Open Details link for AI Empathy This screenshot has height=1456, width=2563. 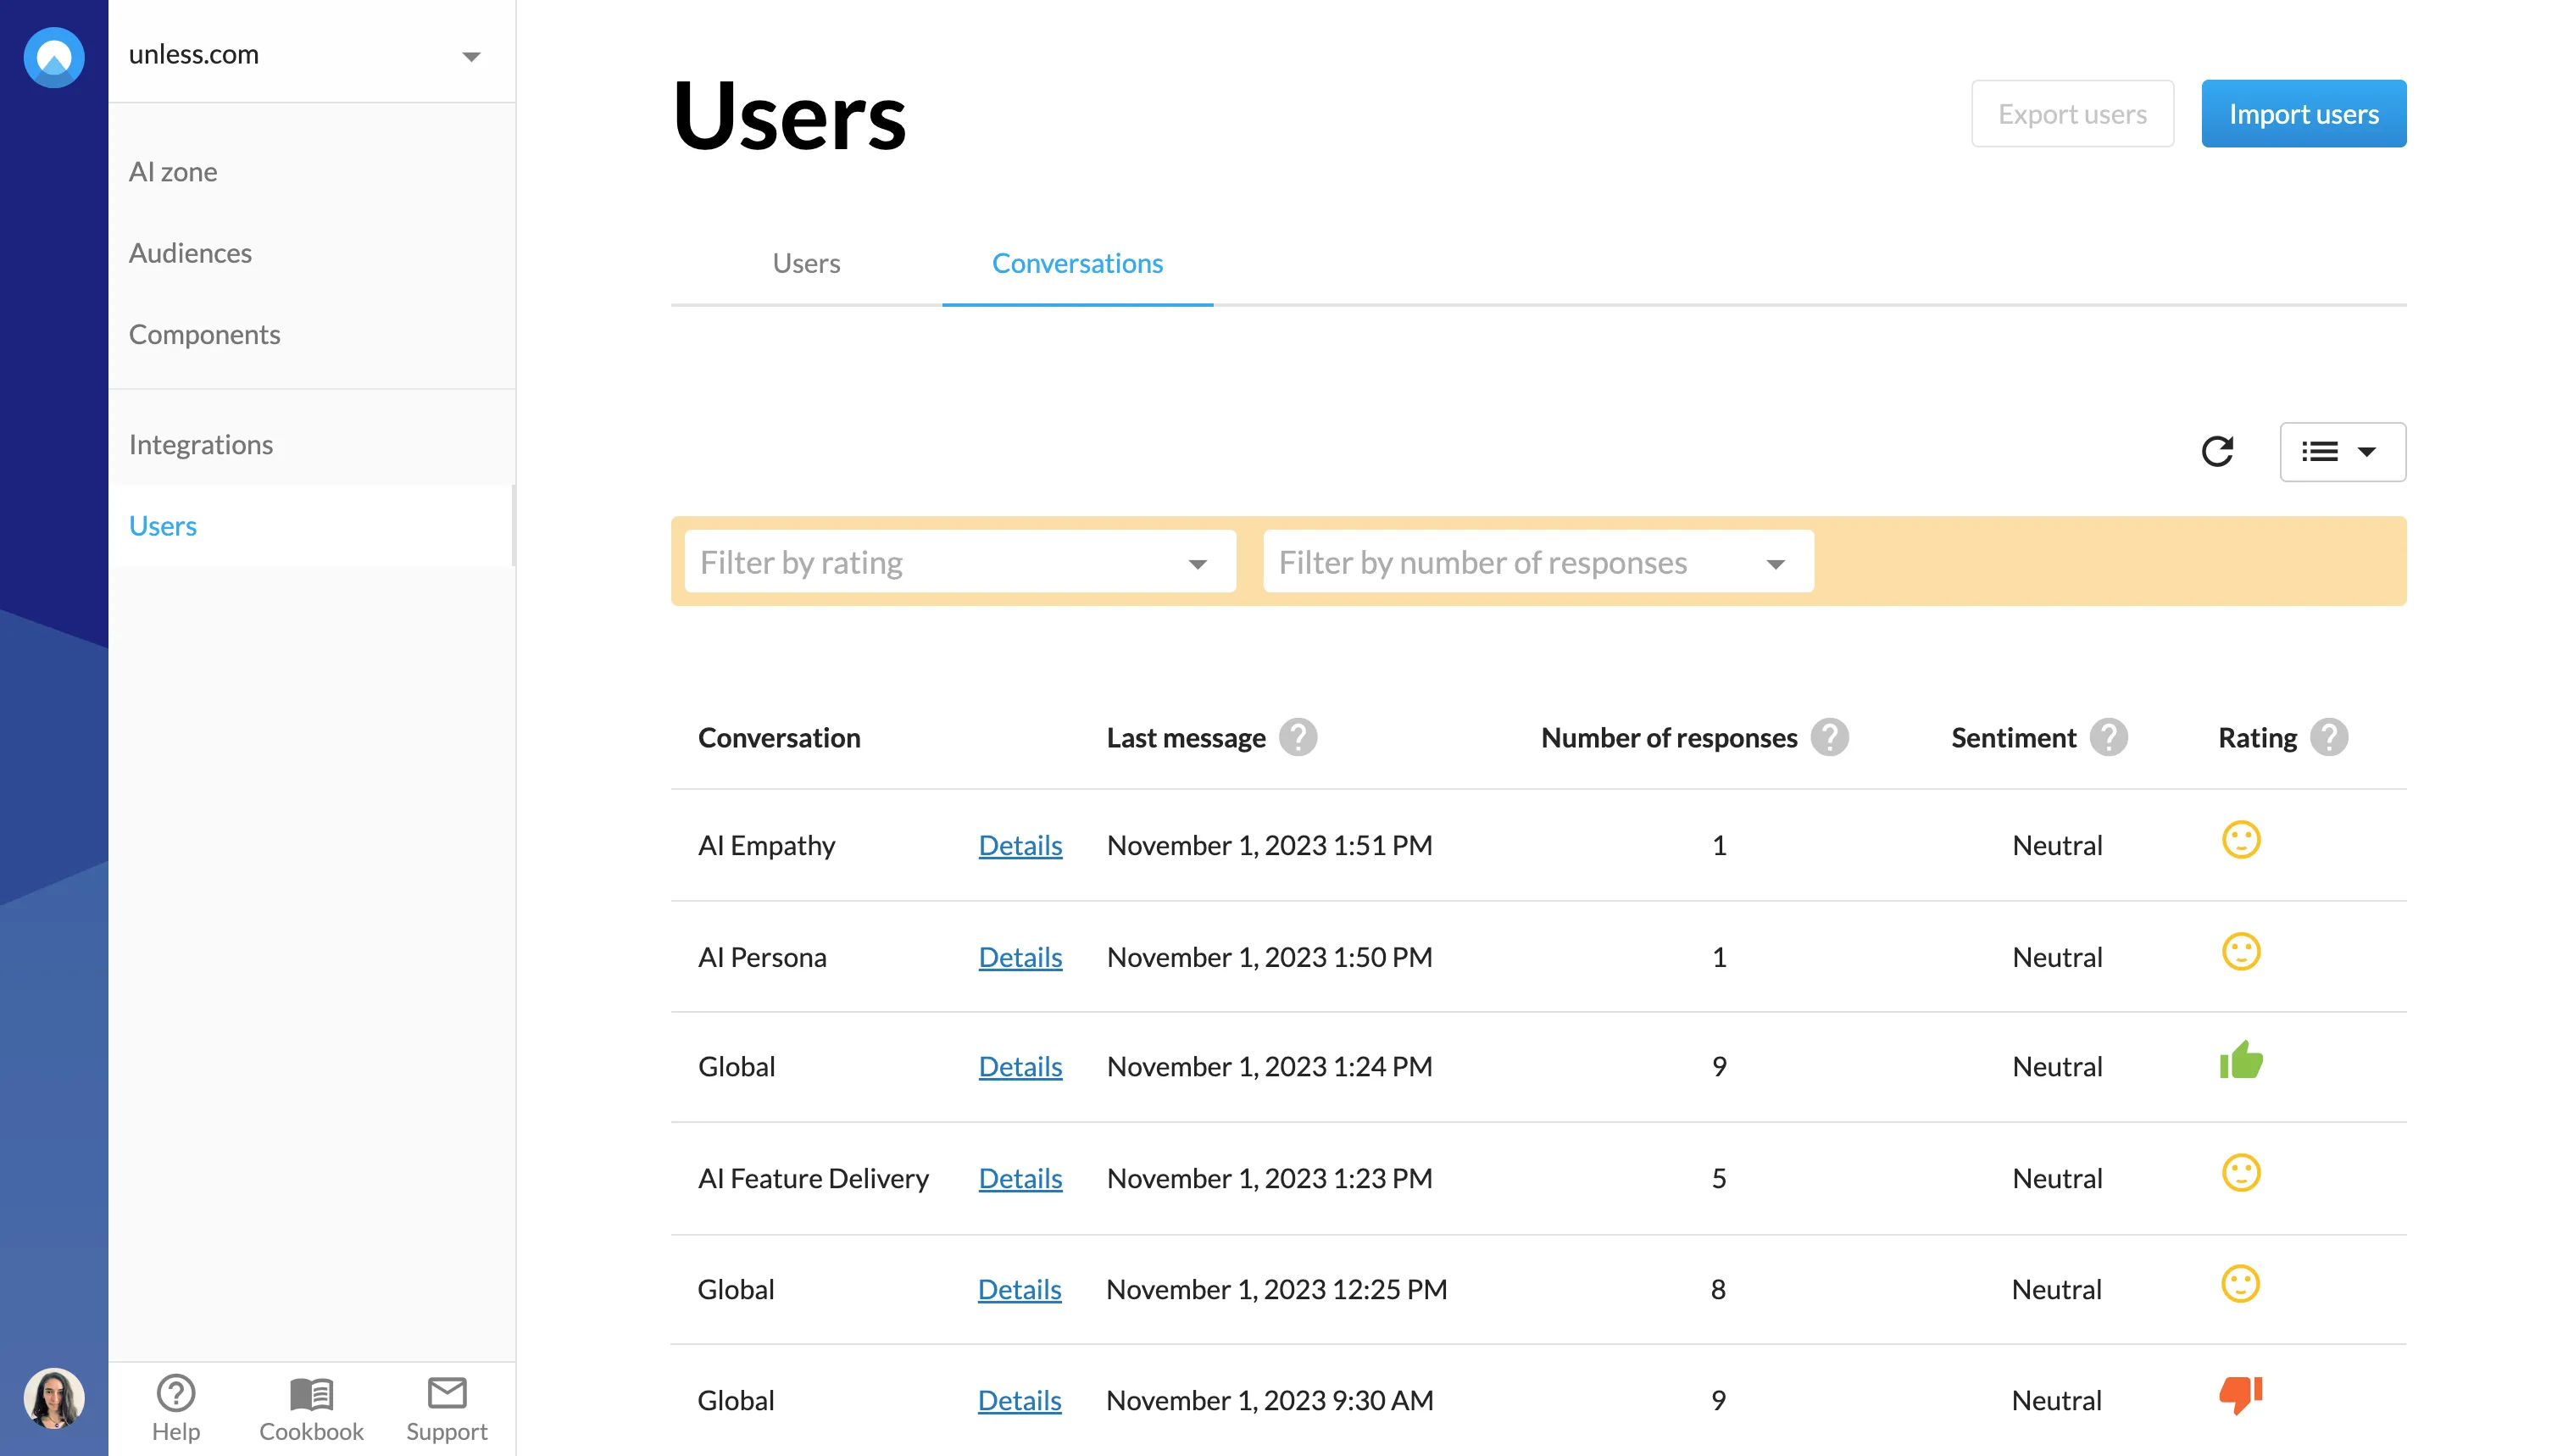[x=1020, y=845]
